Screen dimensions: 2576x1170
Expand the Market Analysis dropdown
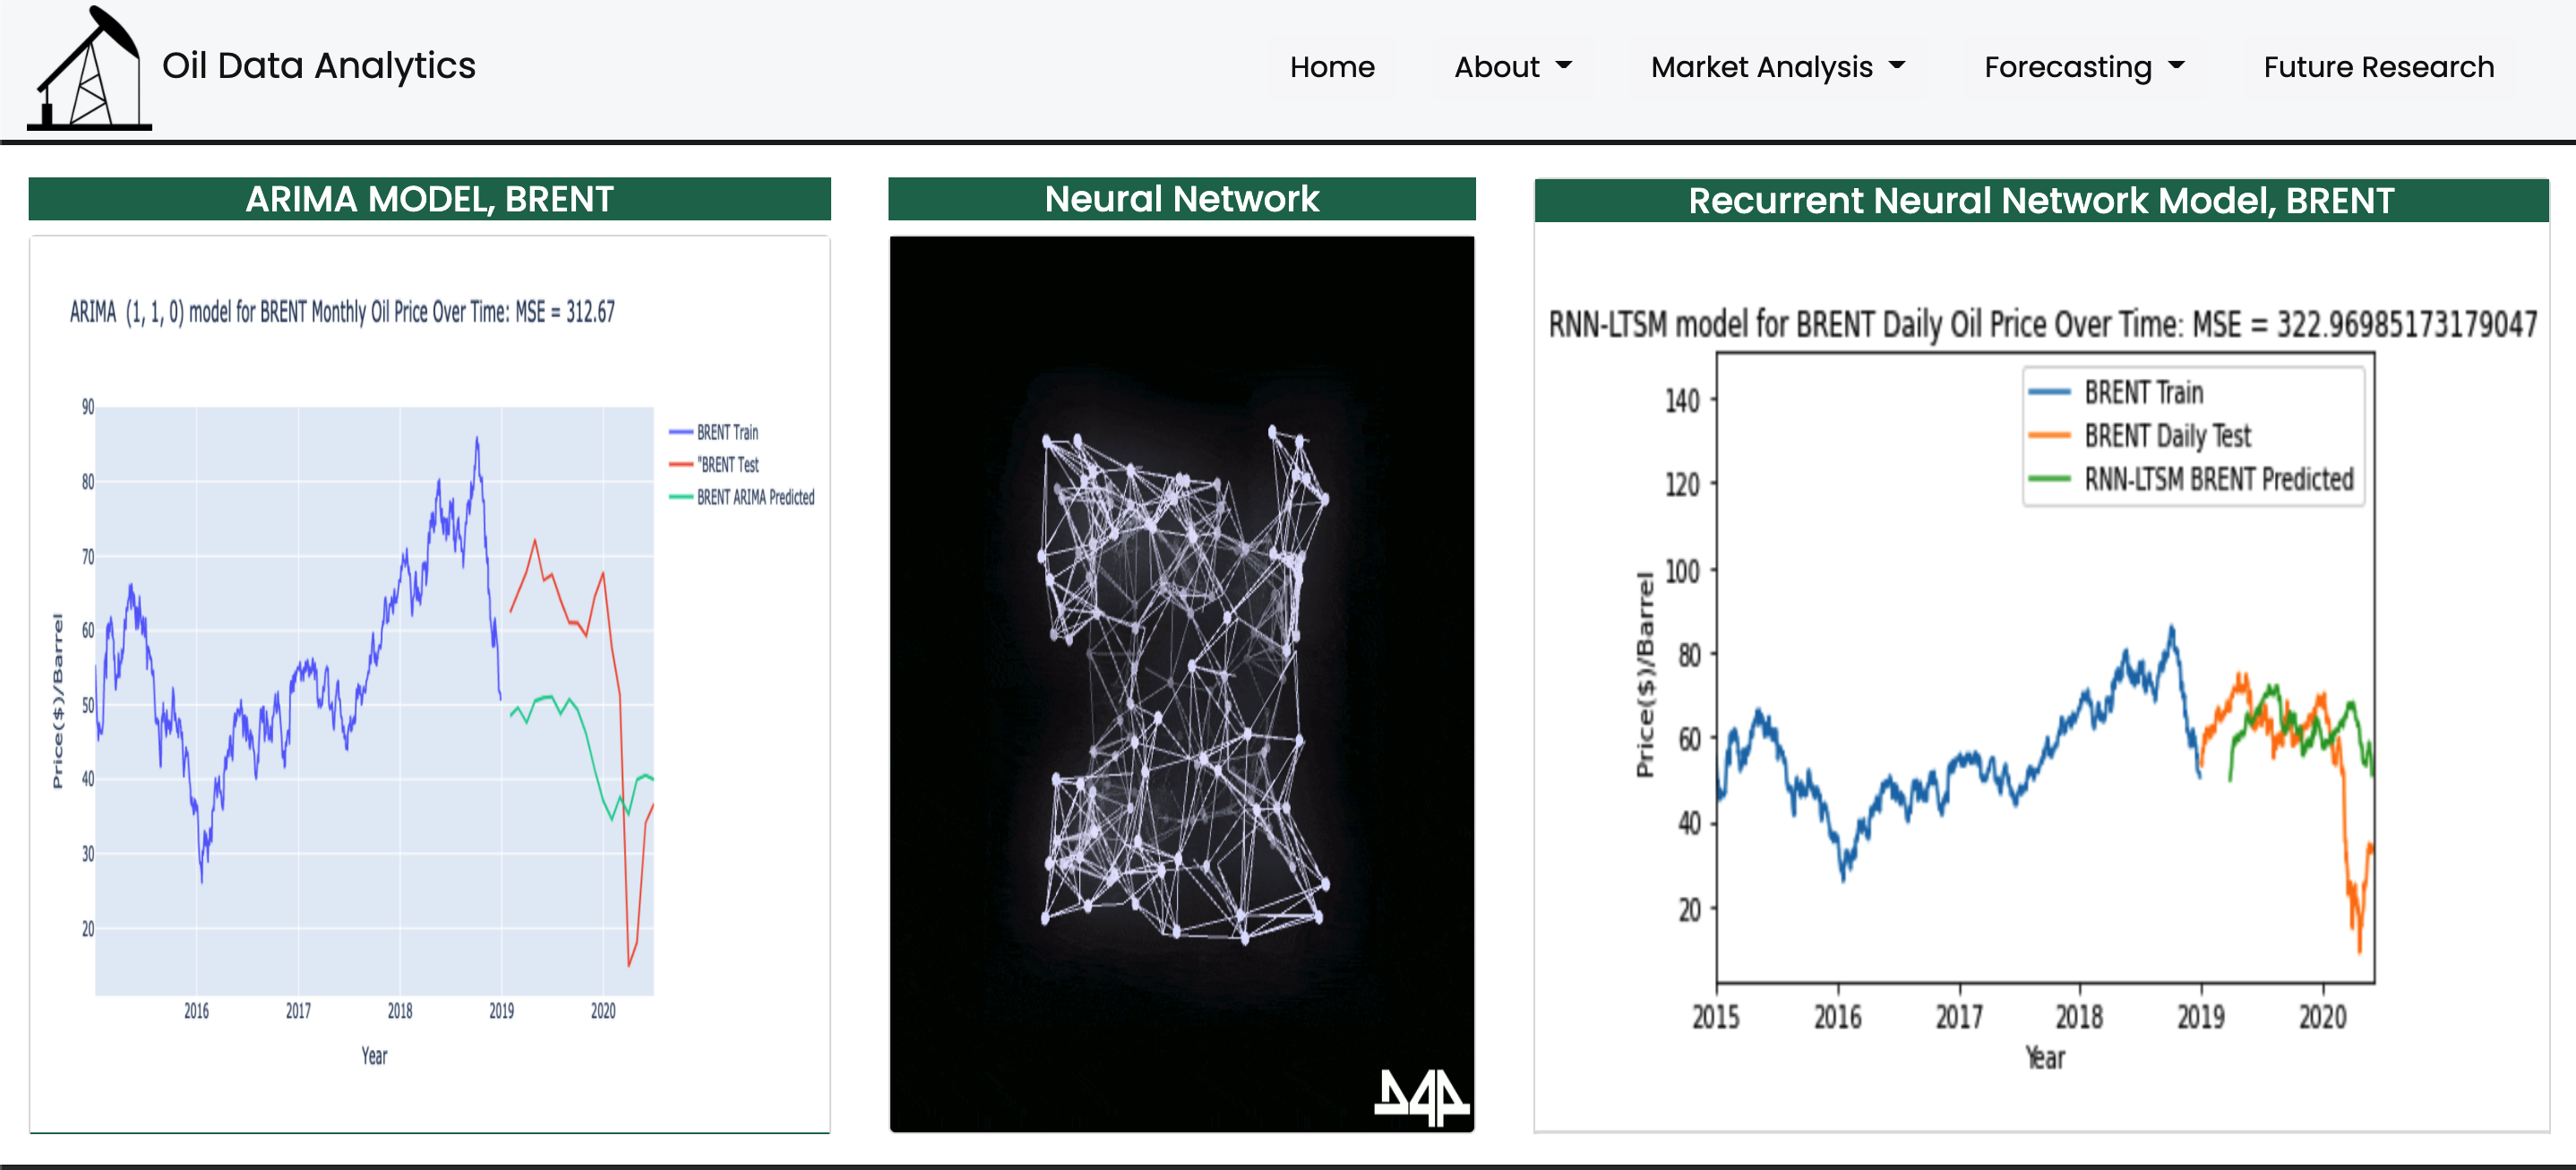[x=1777, y=67]
